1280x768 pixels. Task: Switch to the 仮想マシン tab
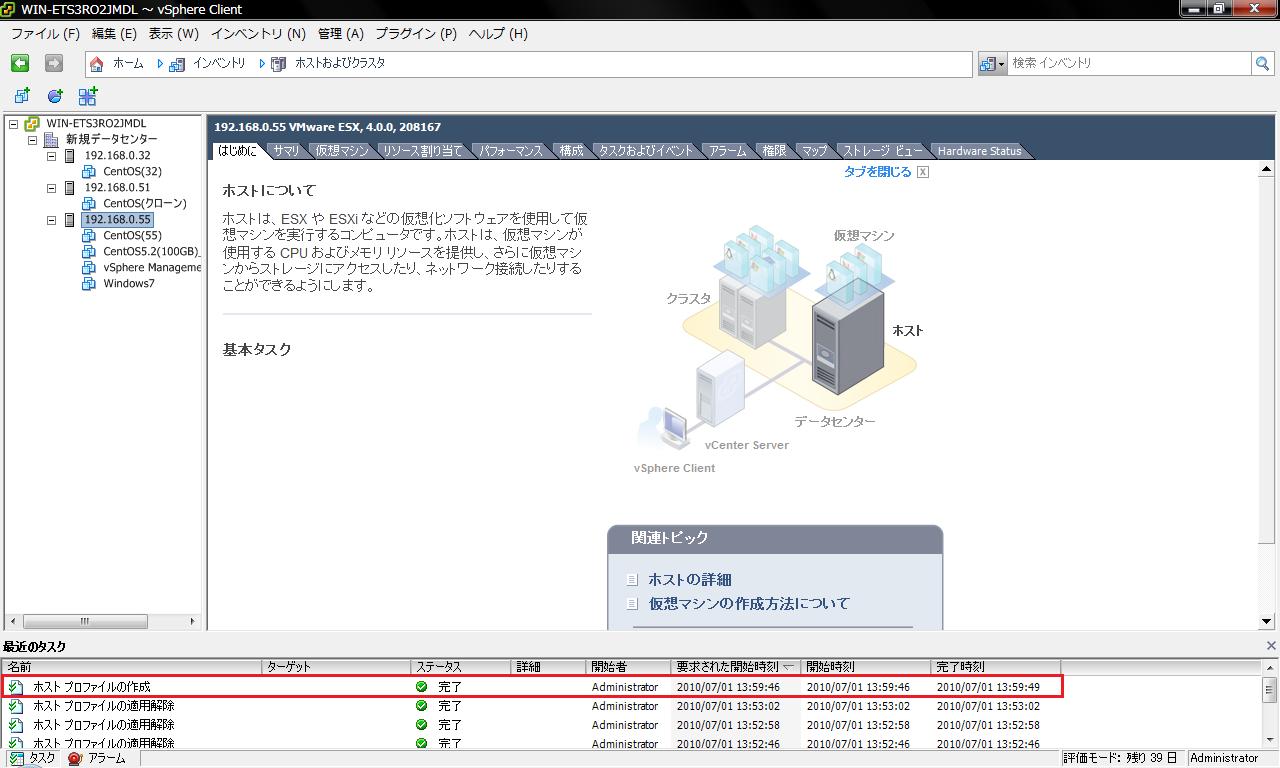coord(341,151)
